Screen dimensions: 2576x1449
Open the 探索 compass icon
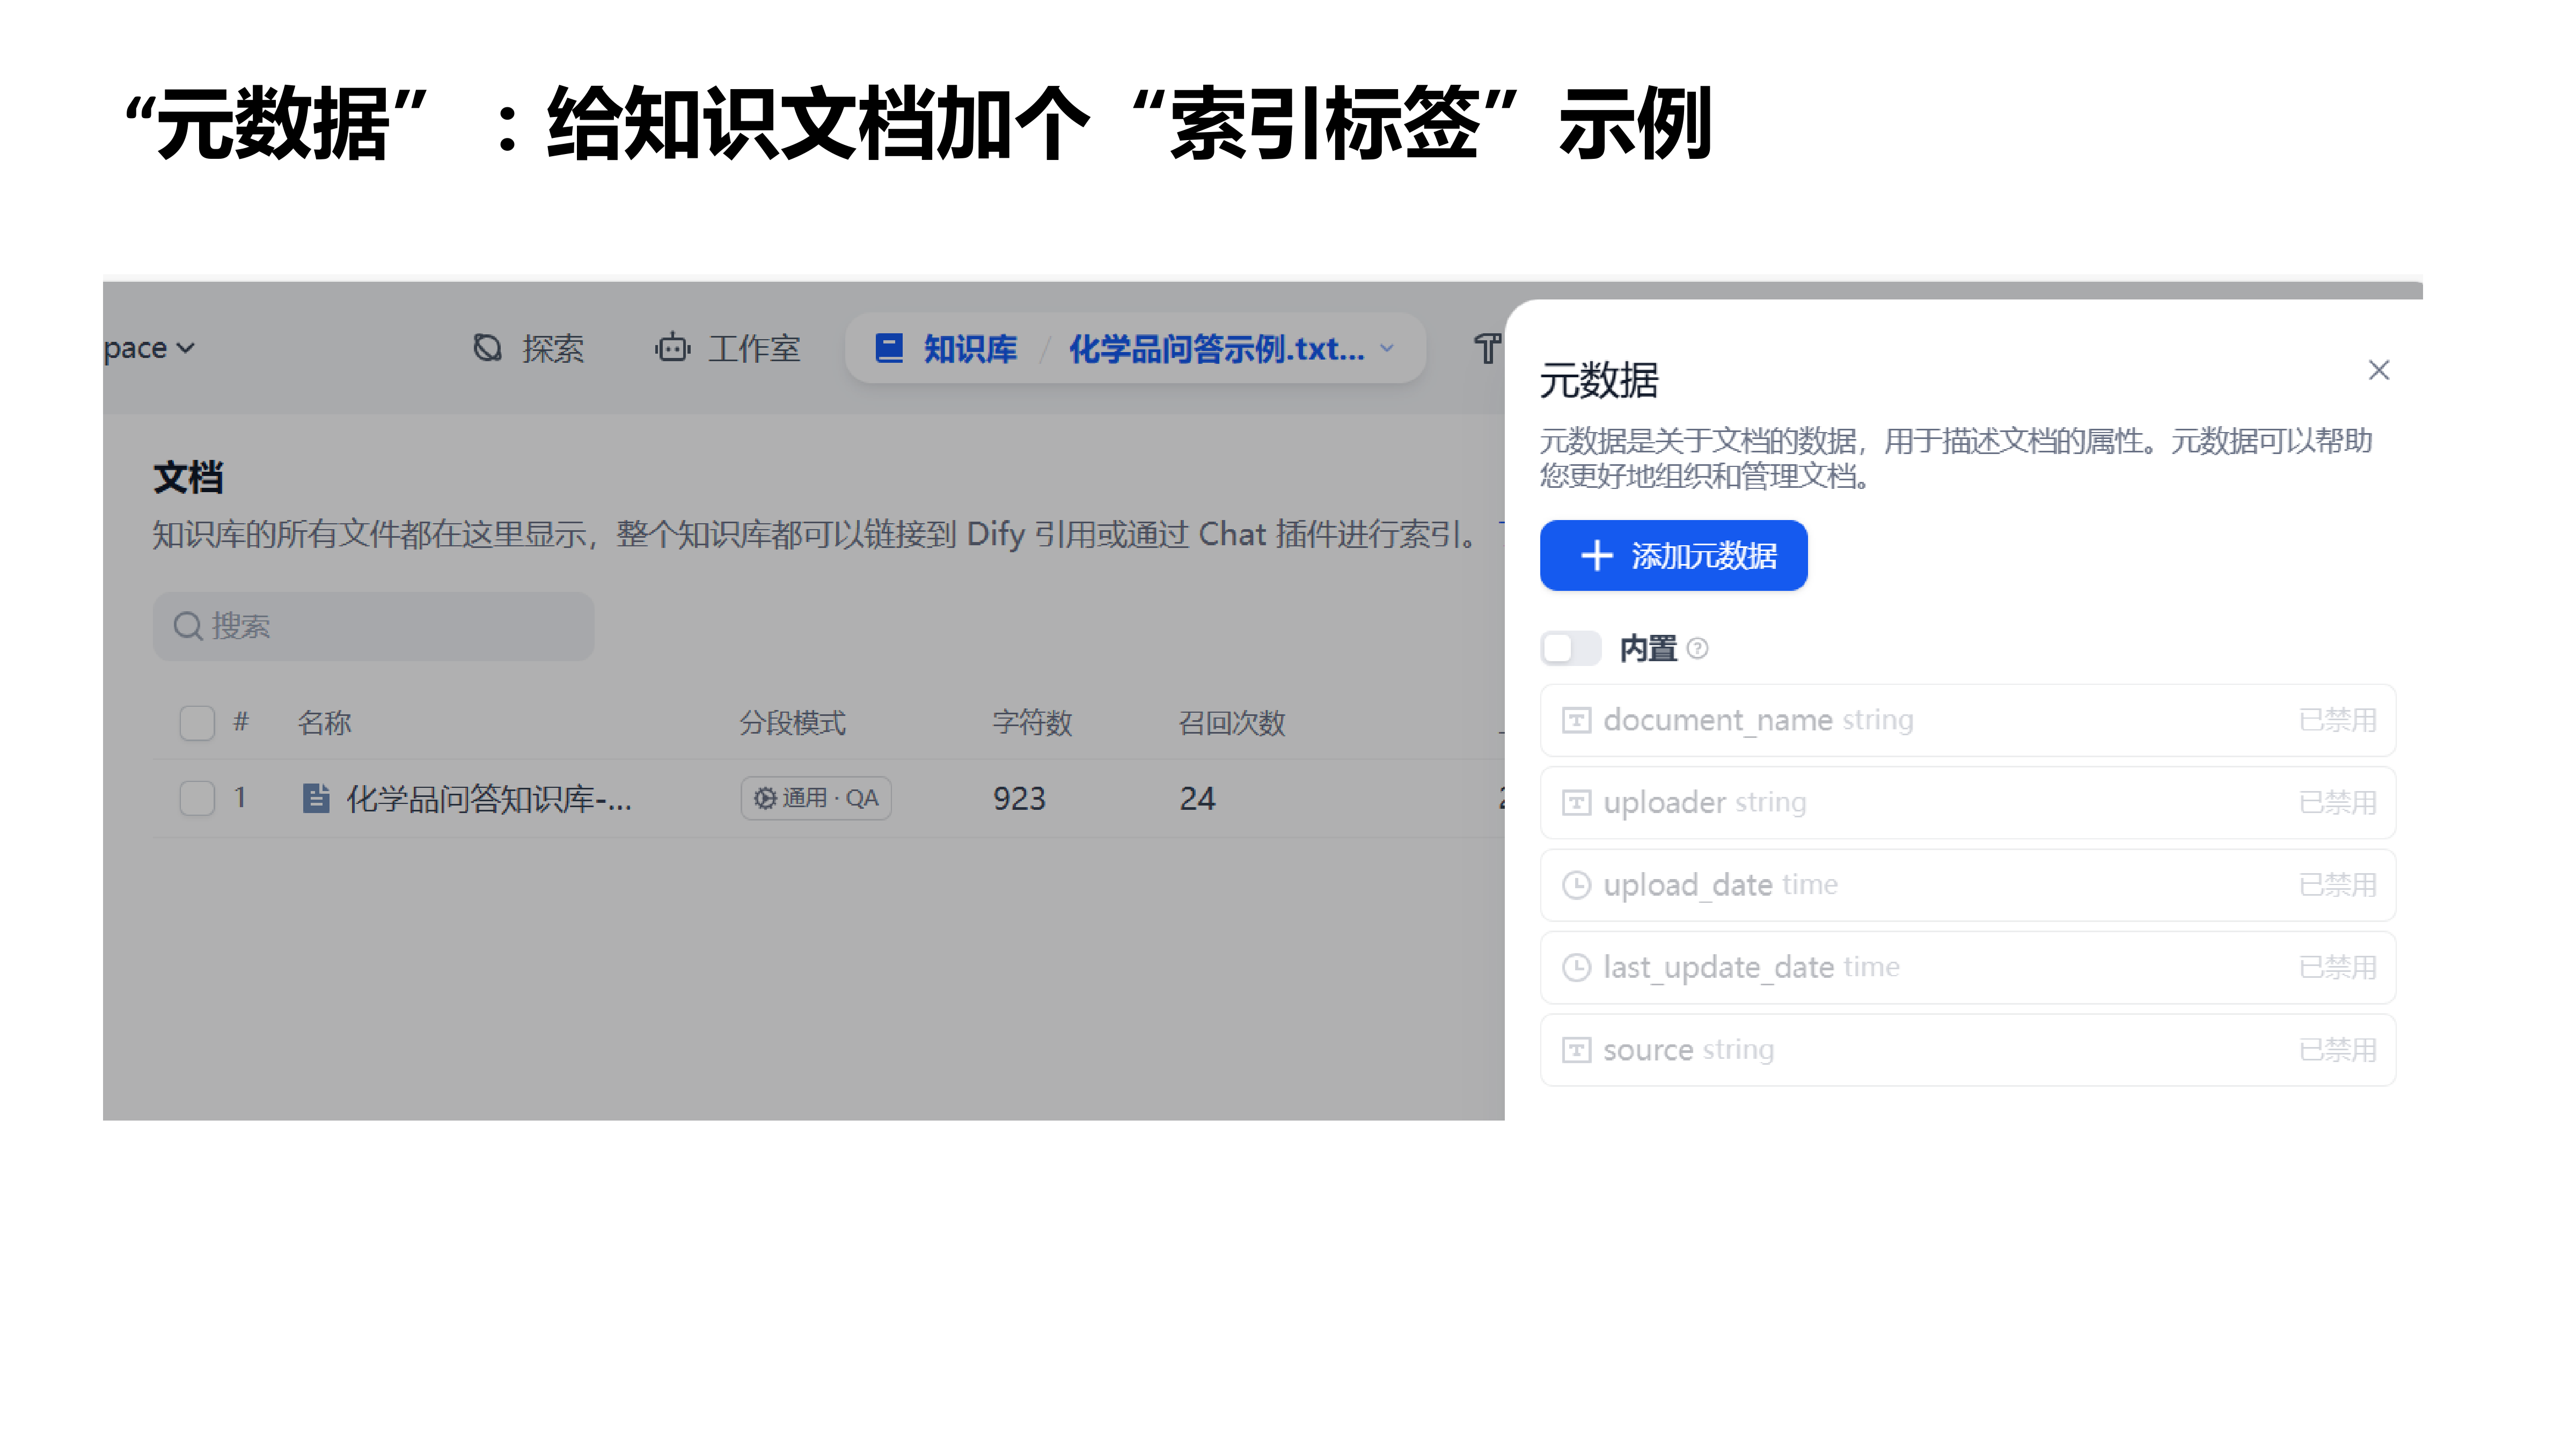[x=487, y=348]
